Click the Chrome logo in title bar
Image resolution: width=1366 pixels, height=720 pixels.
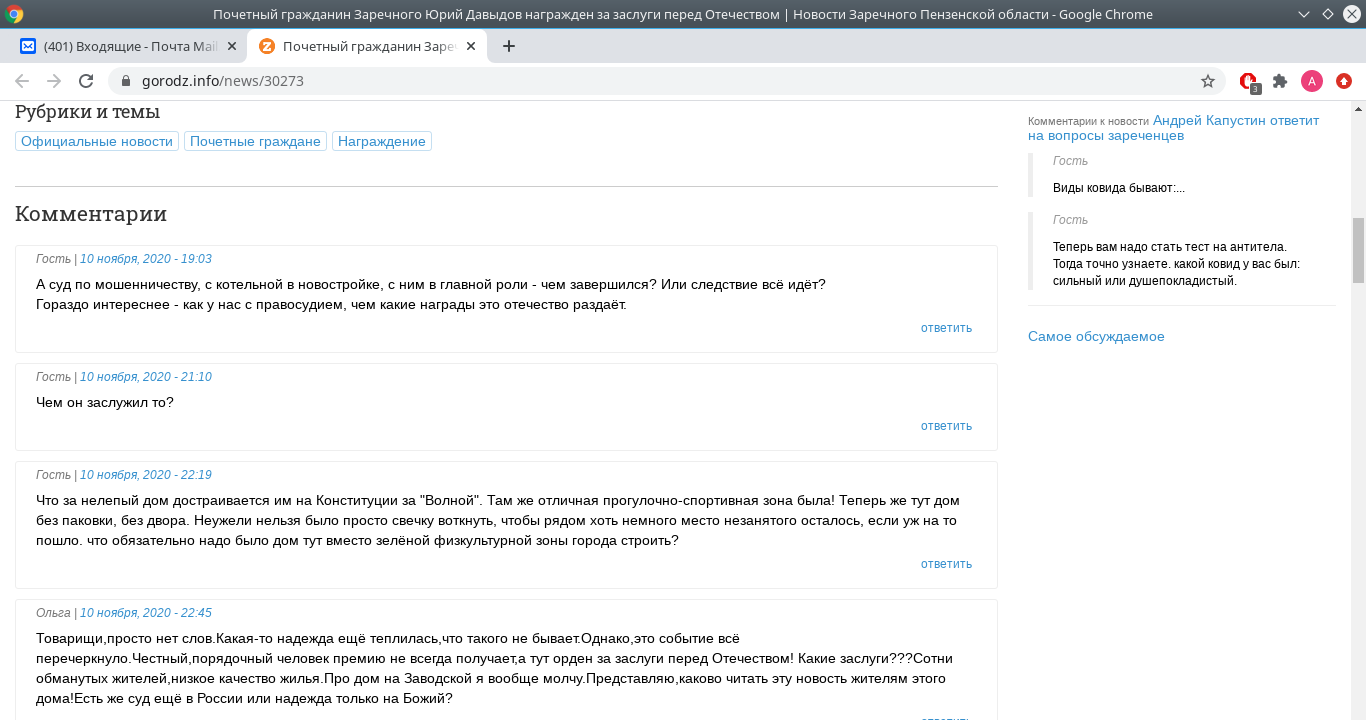point(14,14)
